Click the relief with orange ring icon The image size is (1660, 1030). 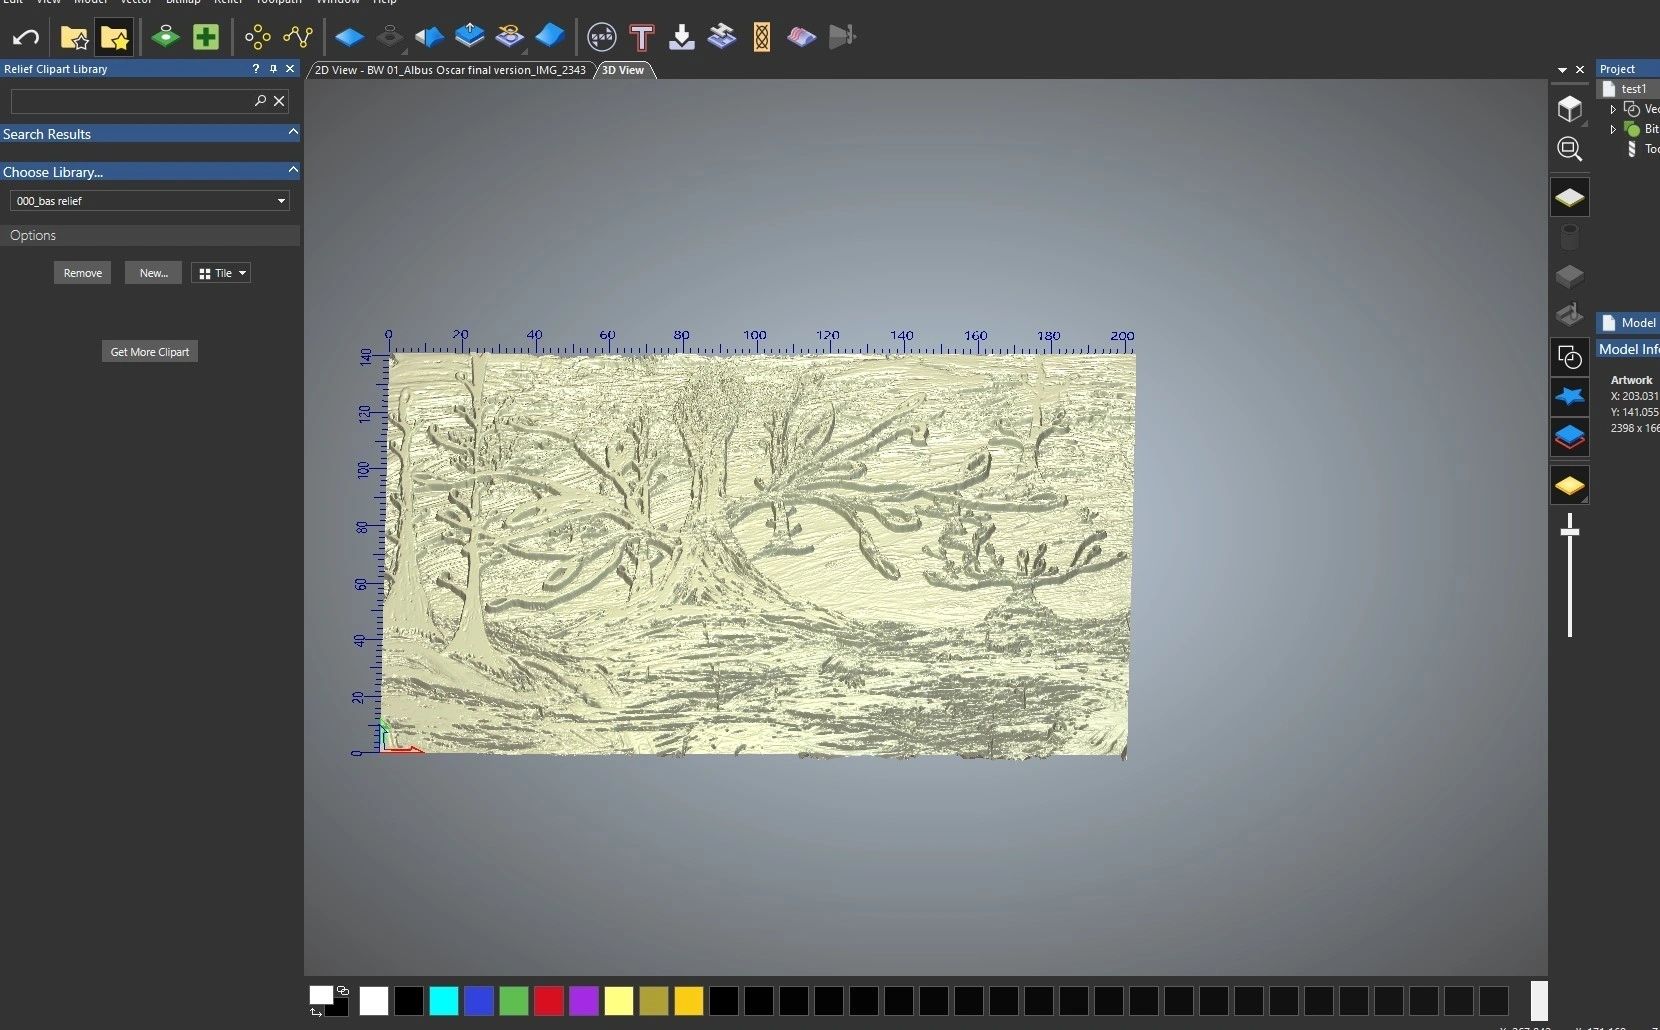pyautogui.click(x=510, y=38)
